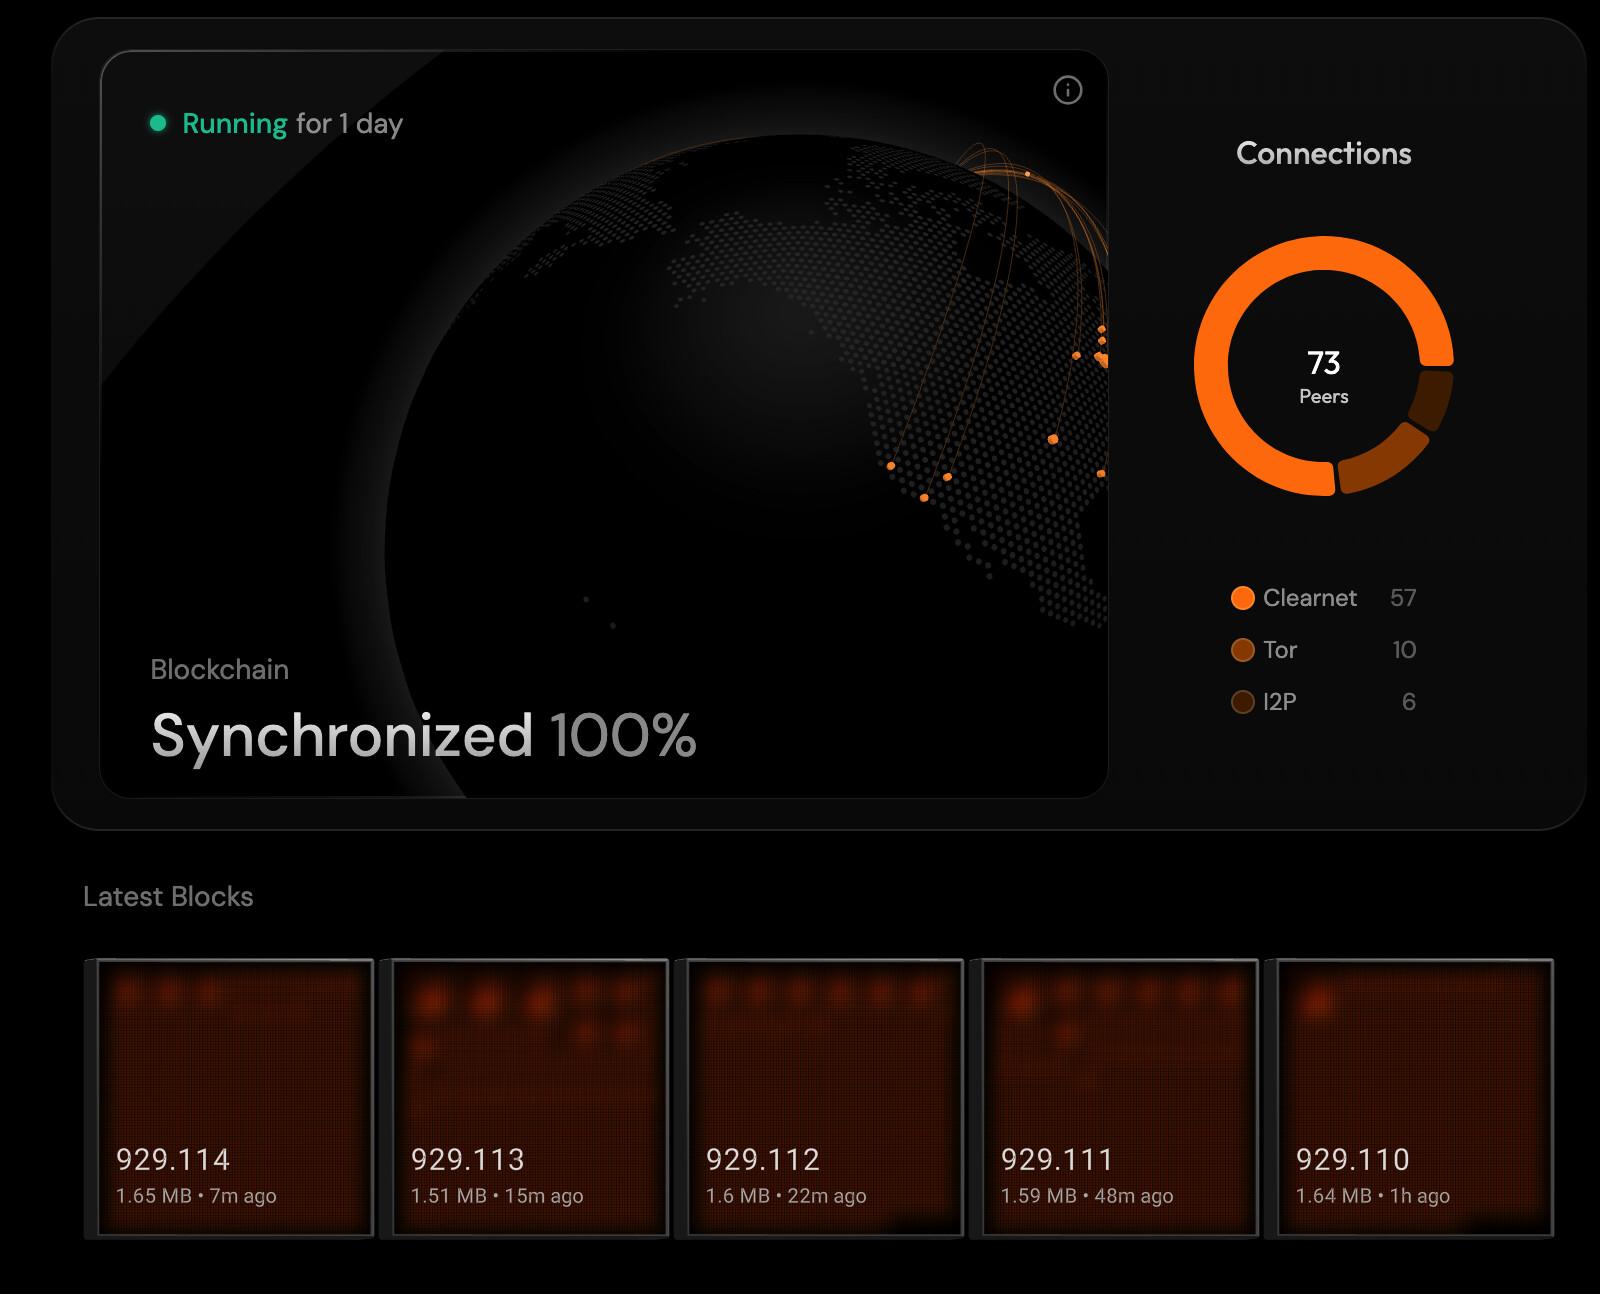Click the Running for 1 day label
The height and width of the screenshot is (1294, 1600).
click(x=292, y=124)
